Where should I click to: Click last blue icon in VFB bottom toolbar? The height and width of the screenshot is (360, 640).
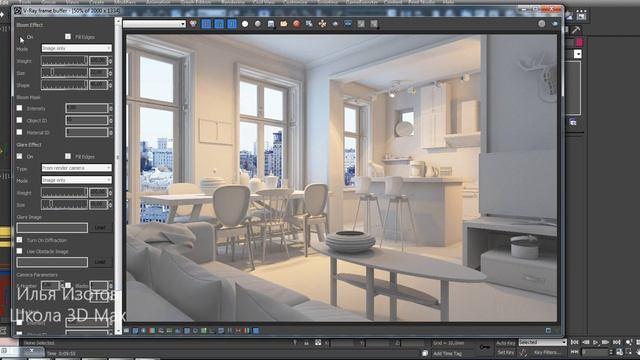256,331
